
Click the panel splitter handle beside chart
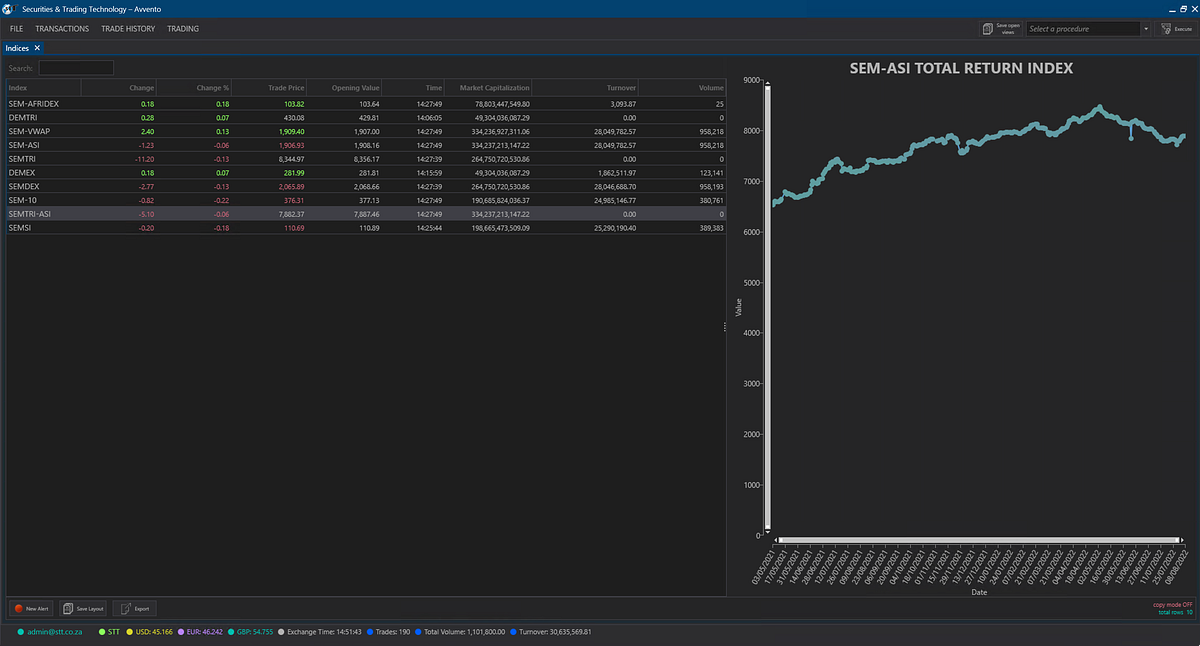click(x=726, y=327)
